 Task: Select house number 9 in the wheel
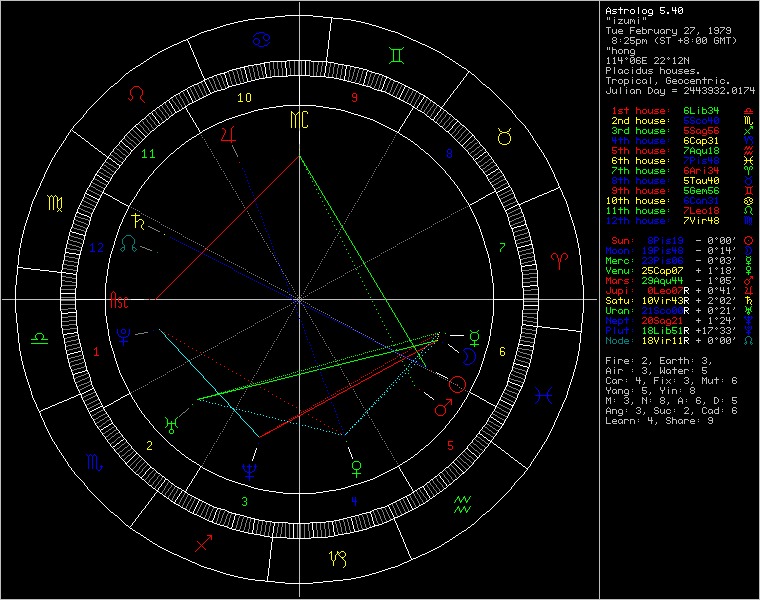(x=354, y=98)
